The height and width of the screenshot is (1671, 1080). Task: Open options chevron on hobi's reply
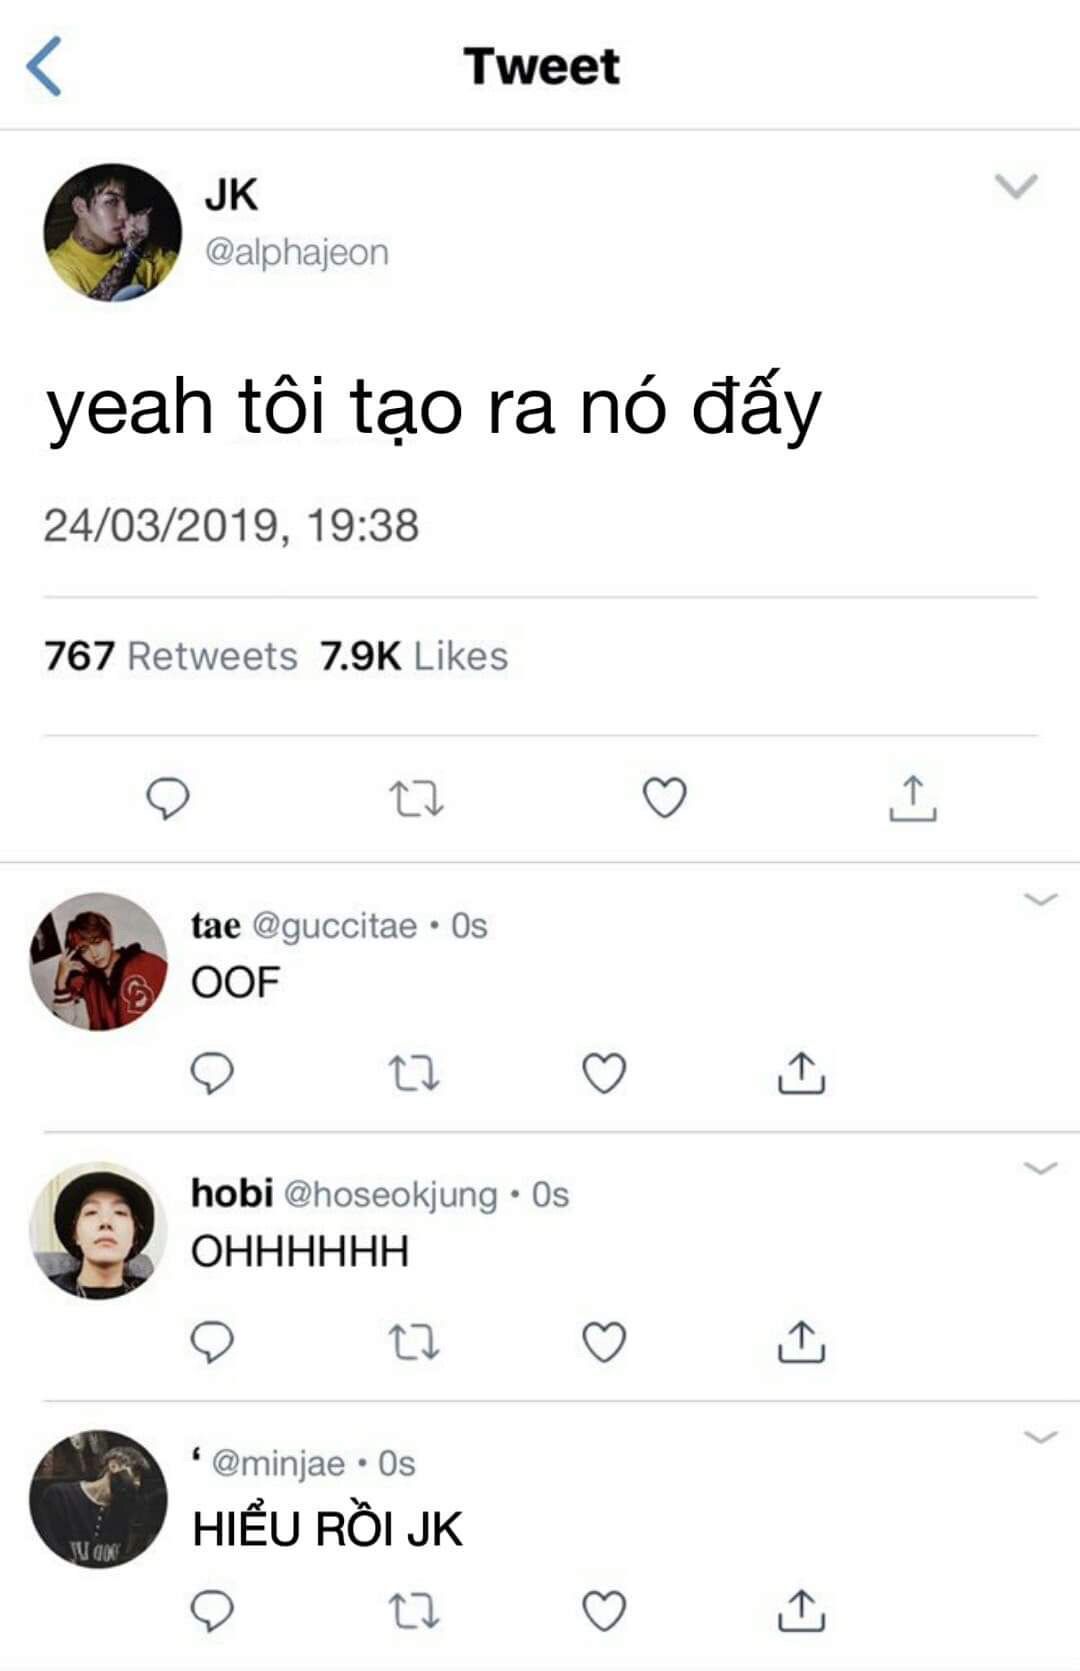coord(1041,1167)
